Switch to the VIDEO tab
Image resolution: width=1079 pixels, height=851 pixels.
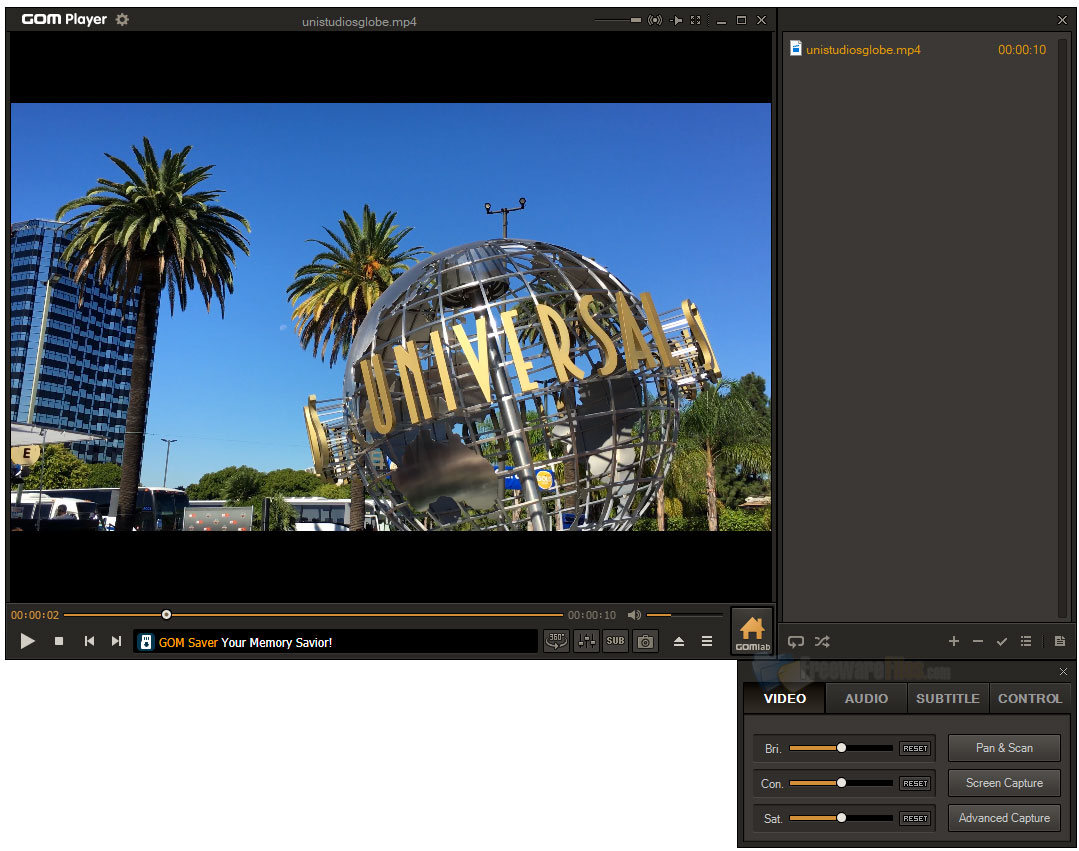tap(784, 698)
